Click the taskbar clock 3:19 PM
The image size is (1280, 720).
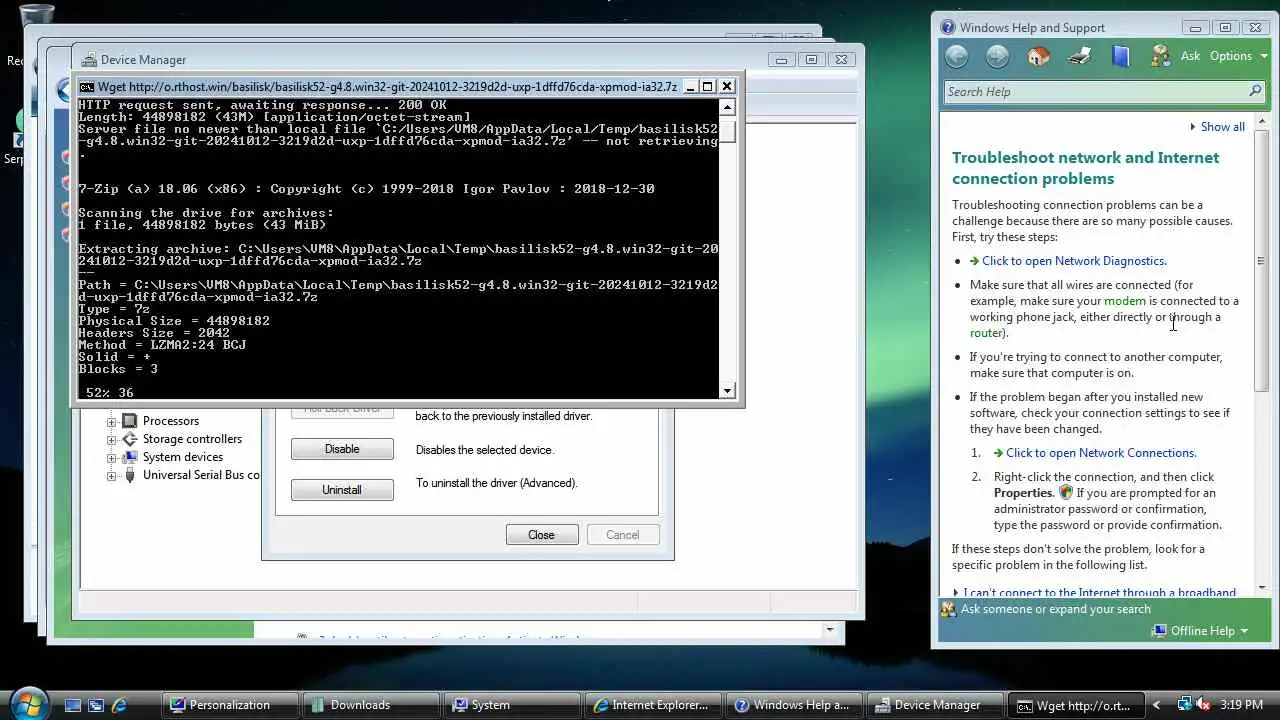pos(1241,705)
